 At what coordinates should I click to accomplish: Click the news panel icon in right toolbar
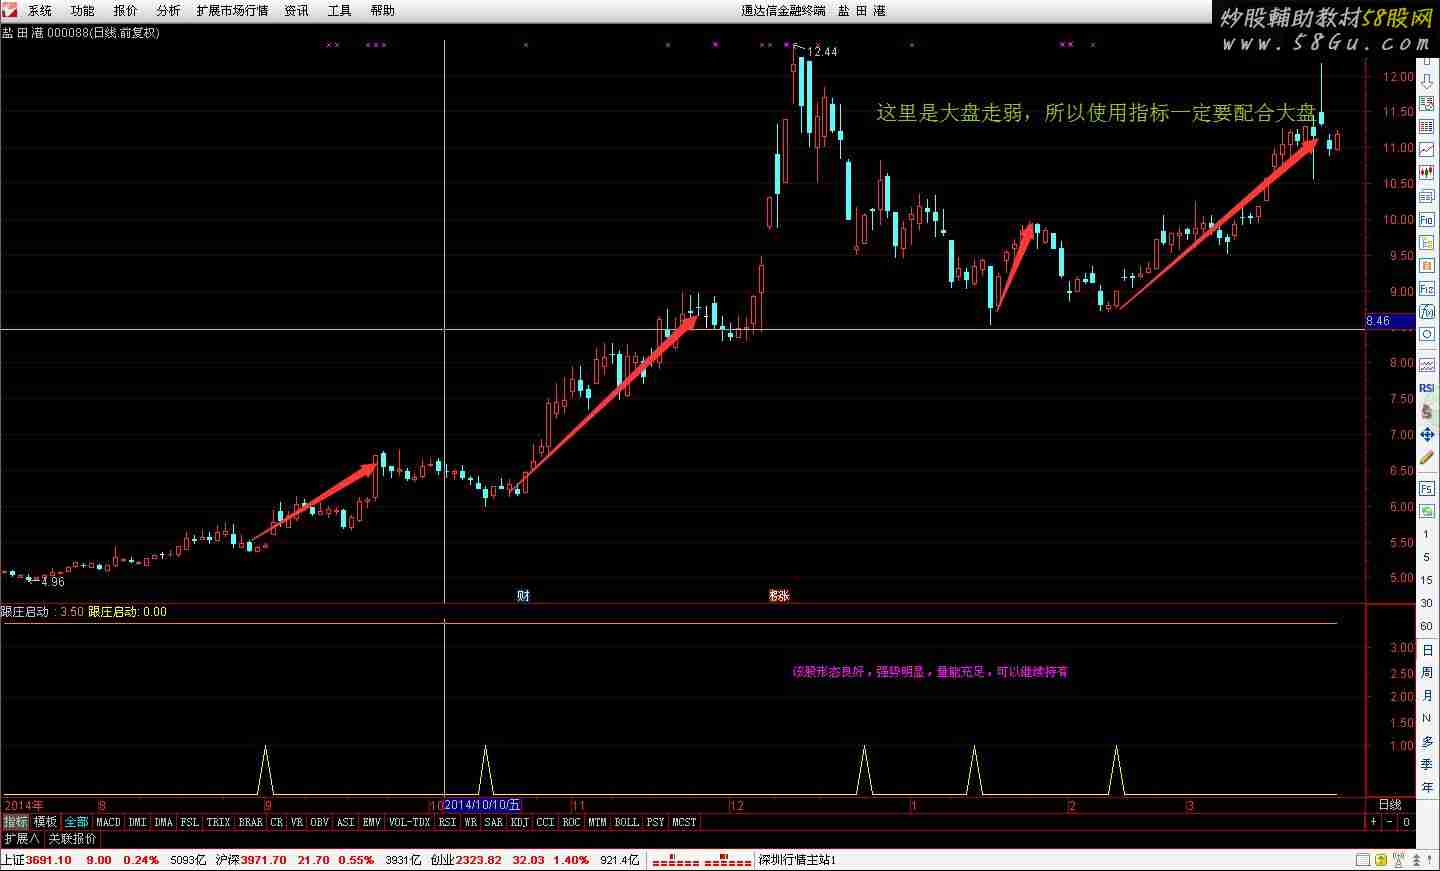point(1427,195)
